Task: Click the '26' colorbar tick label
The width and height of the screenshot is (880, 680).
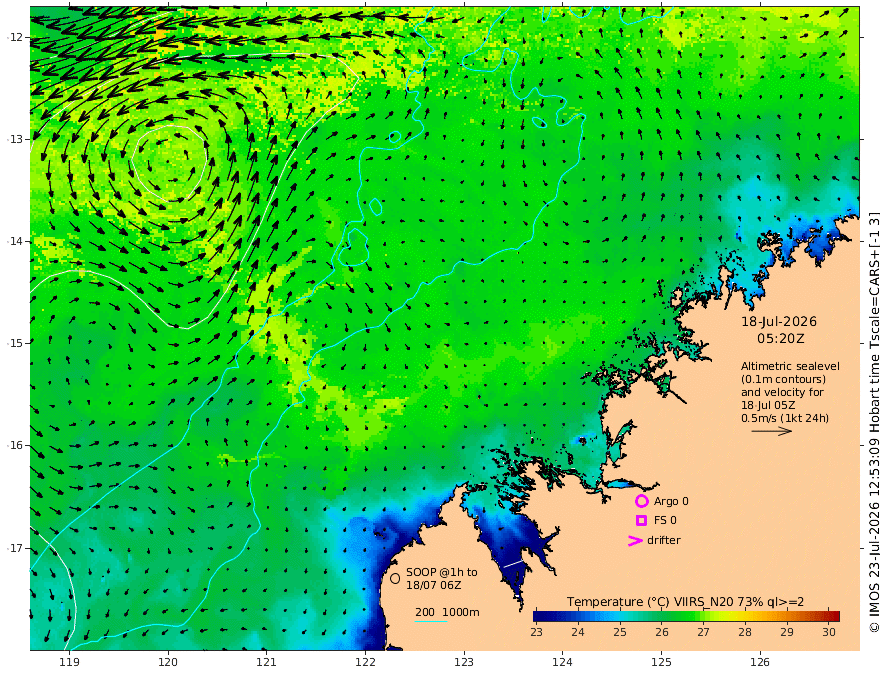Action: tap(662, 632)
